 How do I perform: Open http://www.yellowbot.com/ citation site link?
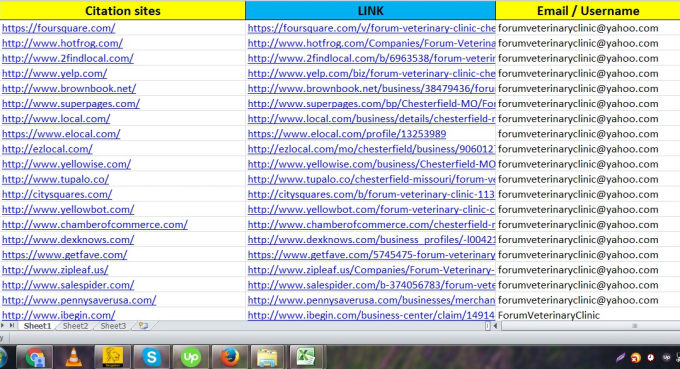[x=68, y=210]
